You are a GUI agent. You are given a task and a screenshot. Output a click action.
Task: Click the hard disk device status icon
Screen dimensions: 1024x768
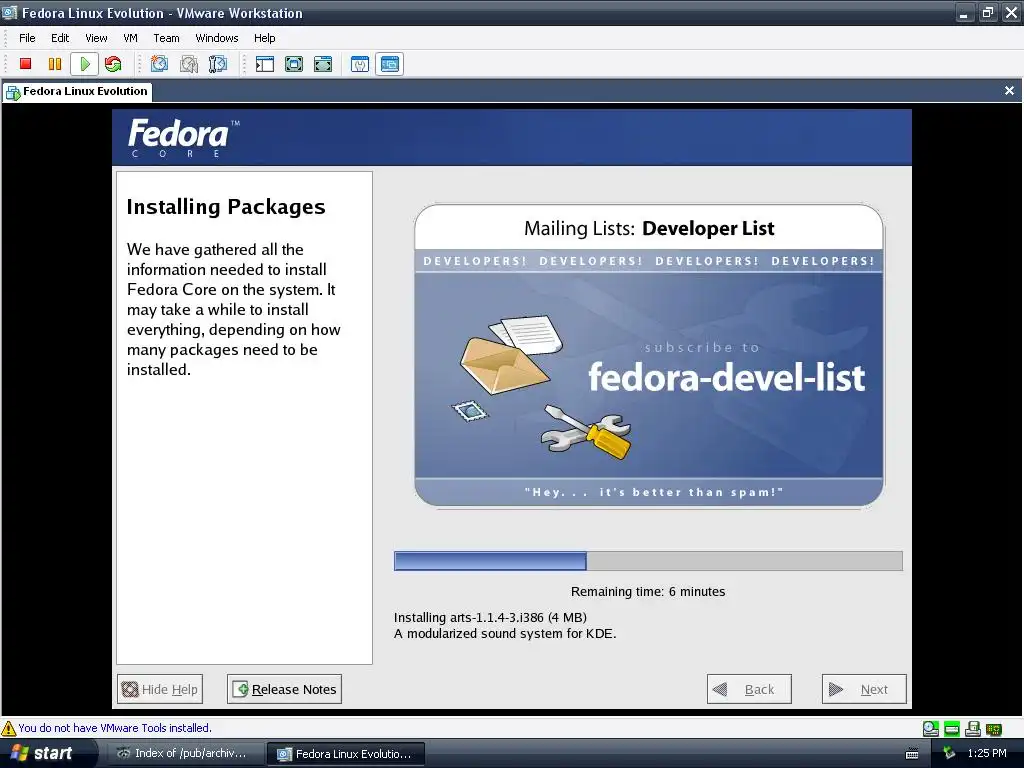(952, 728)
